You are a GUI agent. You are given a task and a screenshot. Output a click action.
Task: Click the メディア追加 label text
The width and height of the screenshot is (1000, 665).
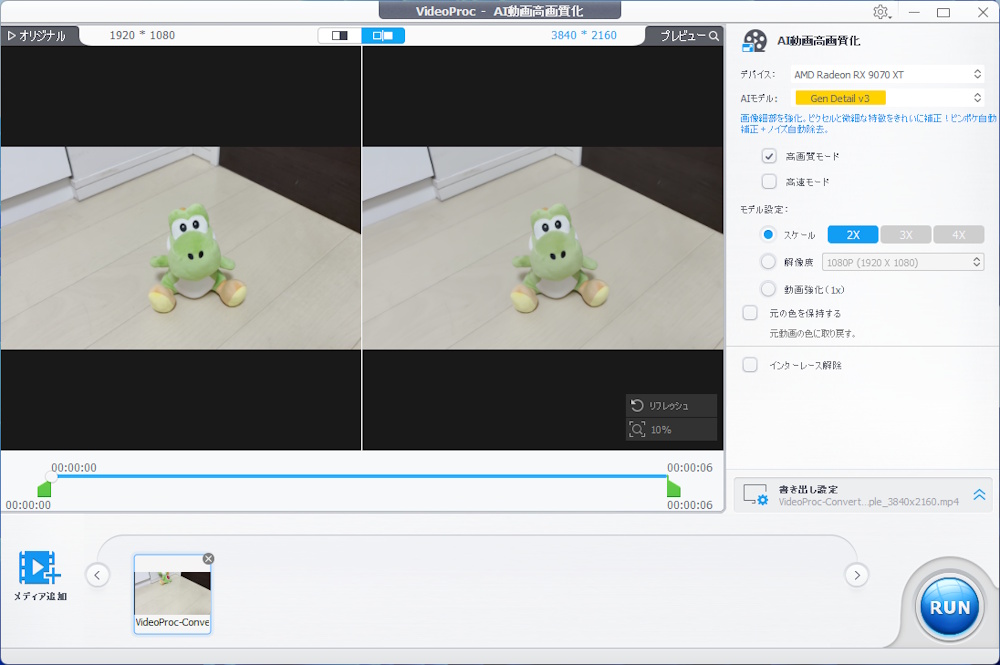[x=40, y=596]
